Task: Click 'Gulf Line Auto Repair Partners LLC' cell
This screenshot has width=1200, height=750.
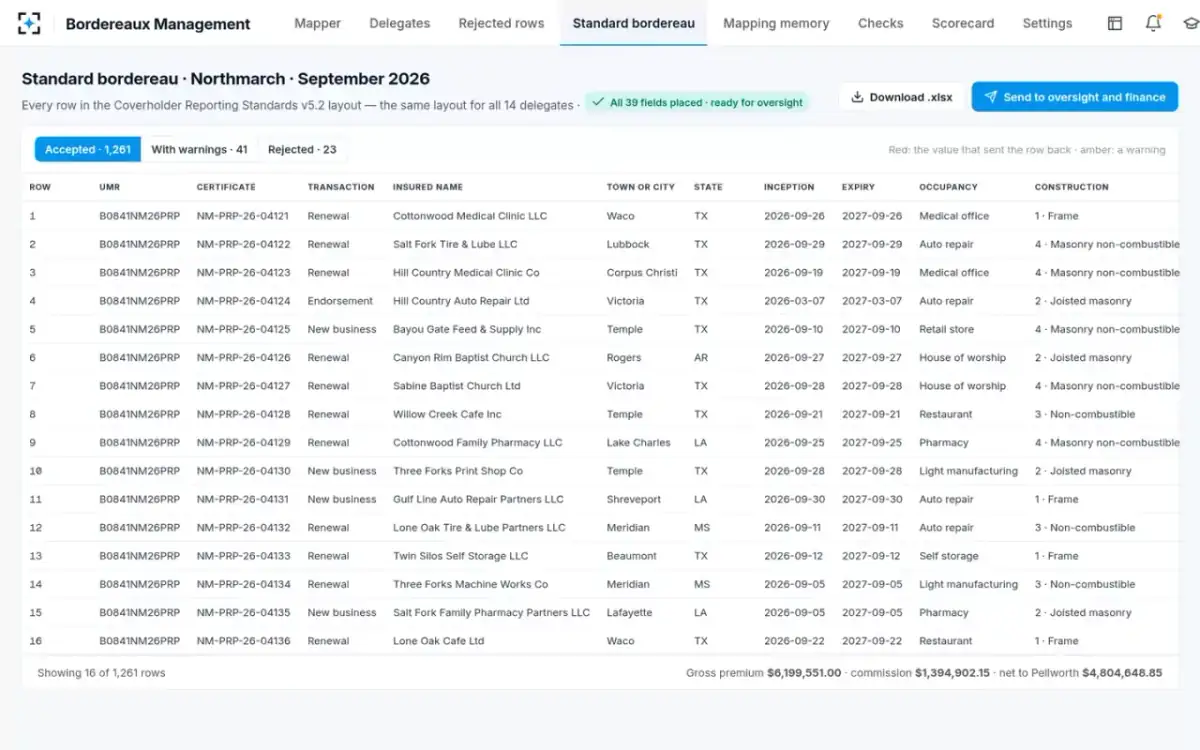Action: click(x=478, y=499)
